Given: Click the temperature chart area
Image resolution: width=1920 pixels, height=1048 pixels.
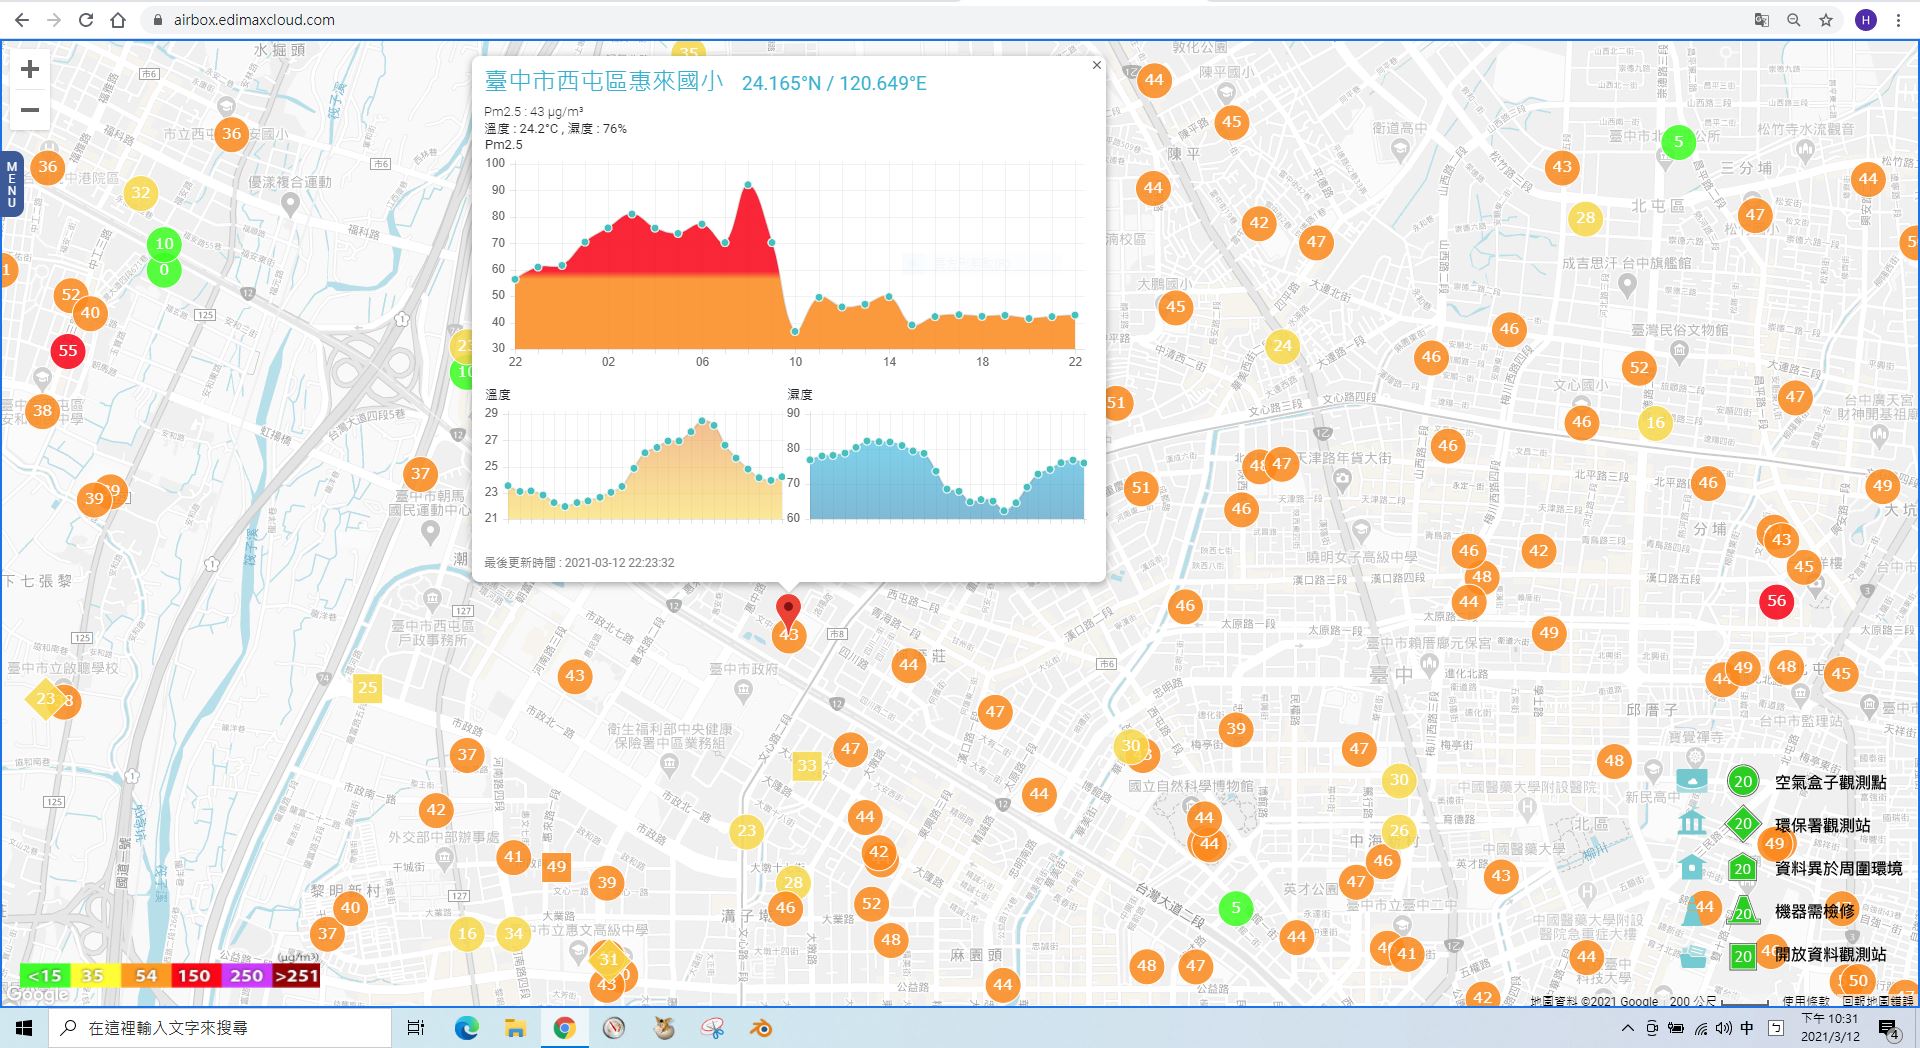Looking at the screenshot, I should click(645, 467).
